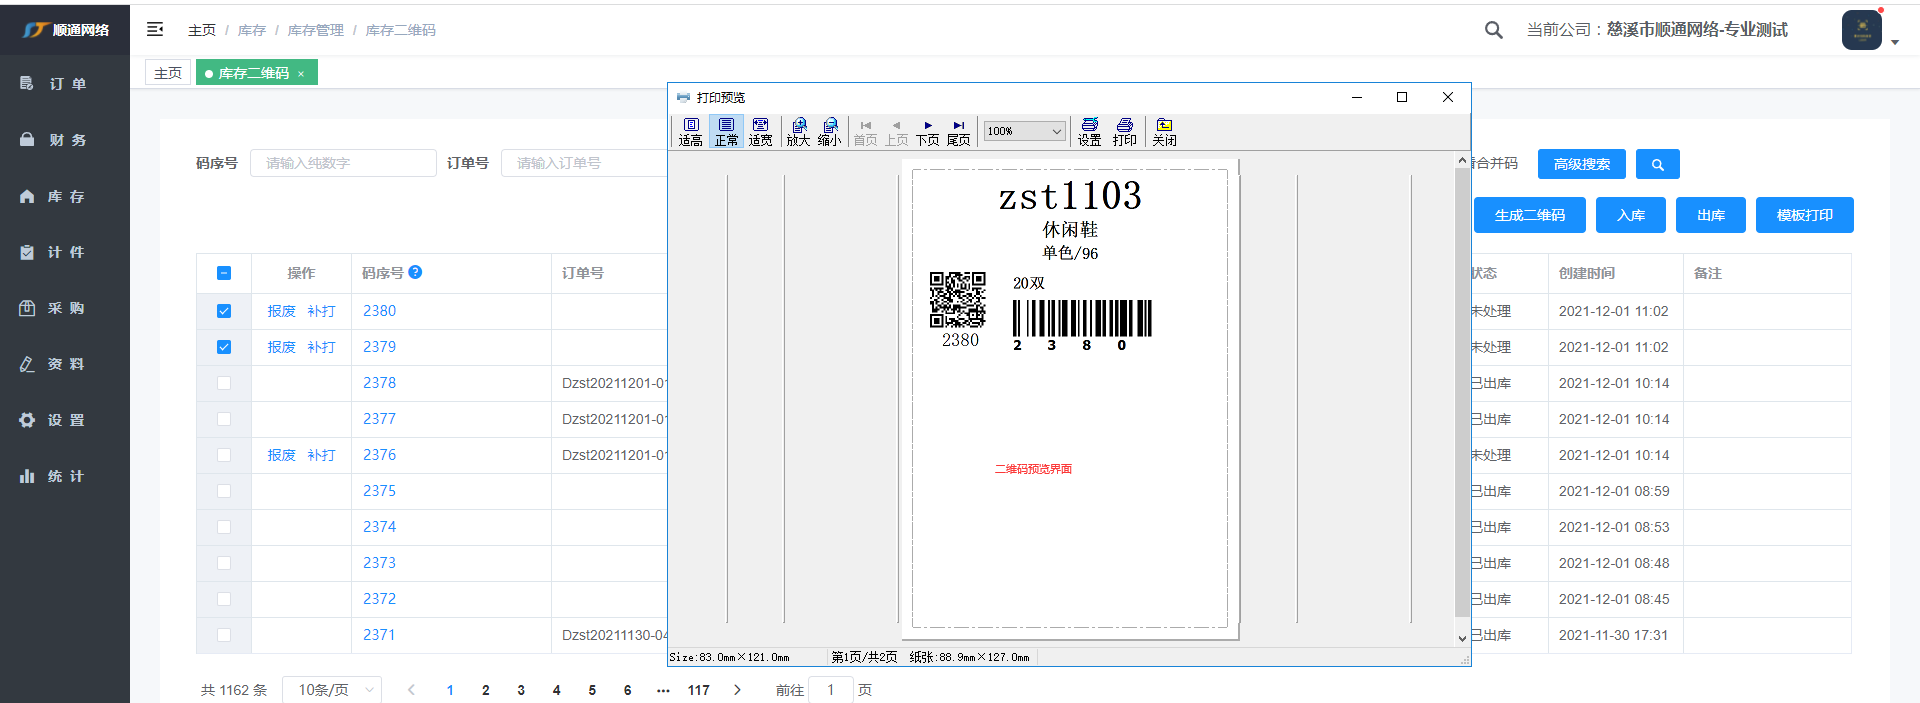Image resolution: width=1920 pixels, height=703 pixels.
Task: Zoom out using the 缩小 icon
Action: pyautogui.click(x=829, y=131)
